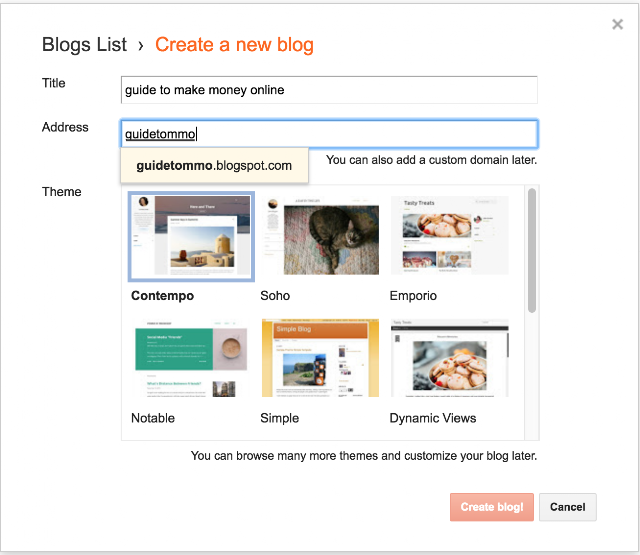Click the Title input field
Image resolution: width=640 pixels, height=555 pixels.
(329, 90)
